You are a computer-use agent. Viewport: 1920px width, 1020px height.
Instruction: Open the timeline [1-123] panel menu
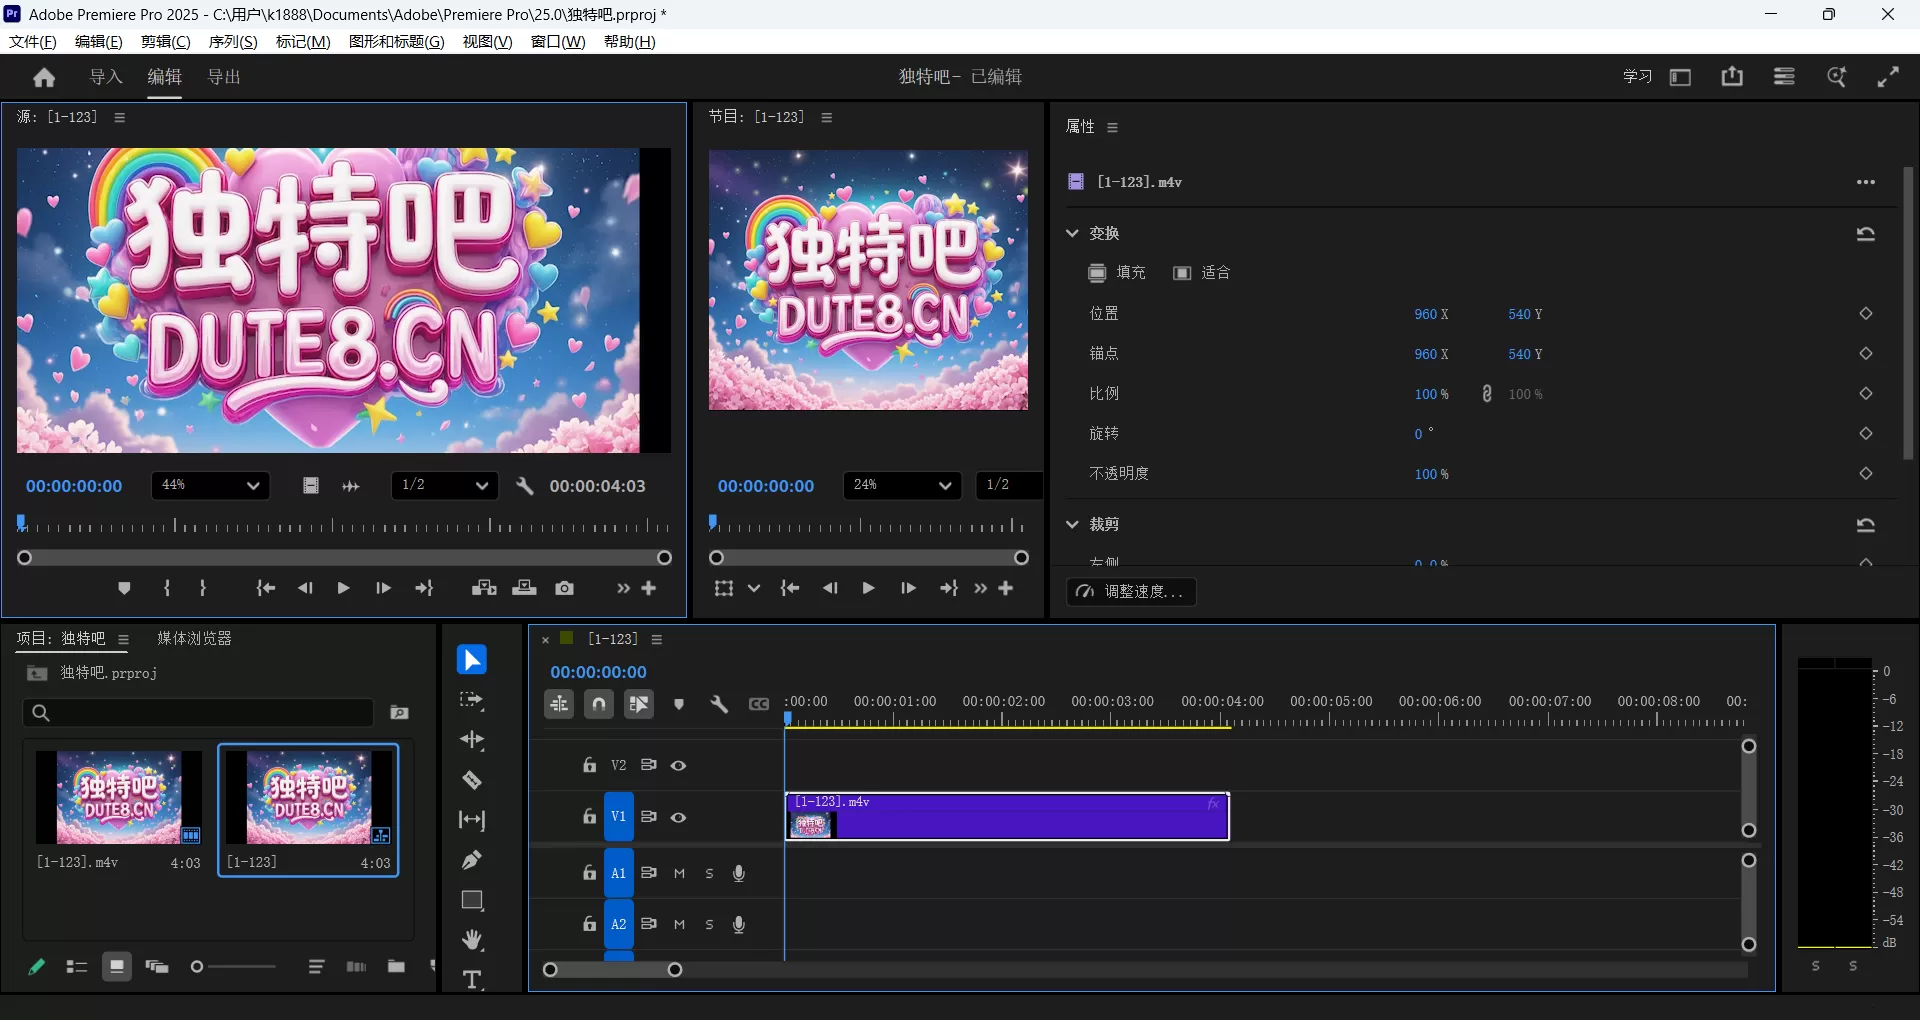click(657, 639)
